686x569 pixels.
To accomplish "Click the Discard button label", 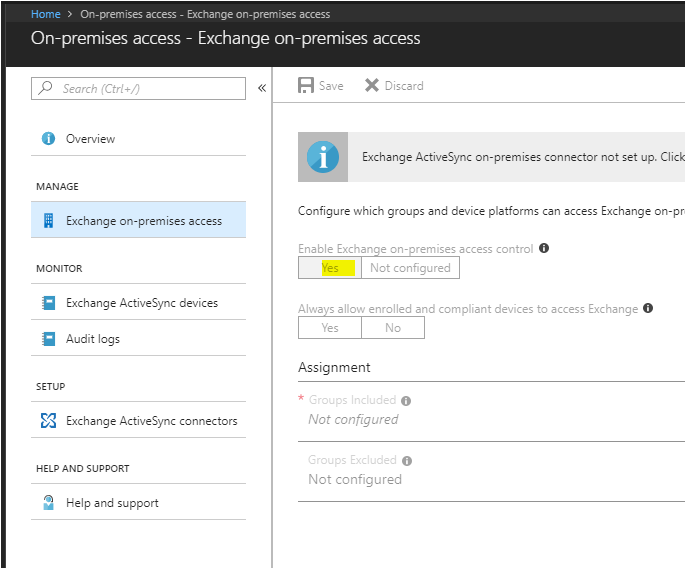I will click(404, 86).
